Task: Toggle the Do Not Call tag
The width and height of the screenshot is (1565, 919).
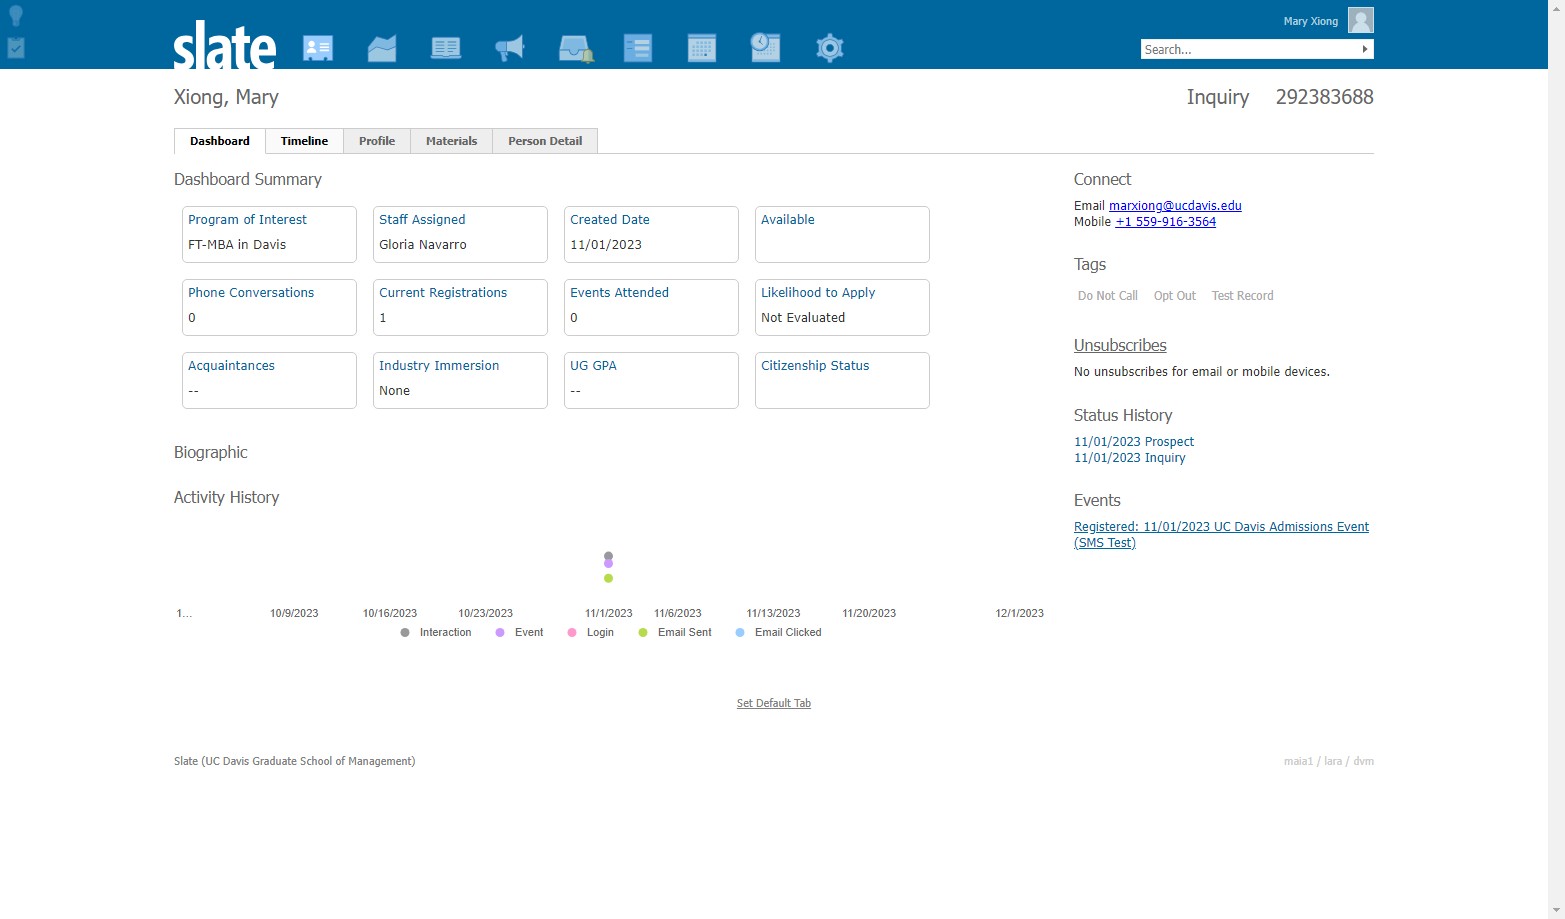Action: coord(1108,296)
